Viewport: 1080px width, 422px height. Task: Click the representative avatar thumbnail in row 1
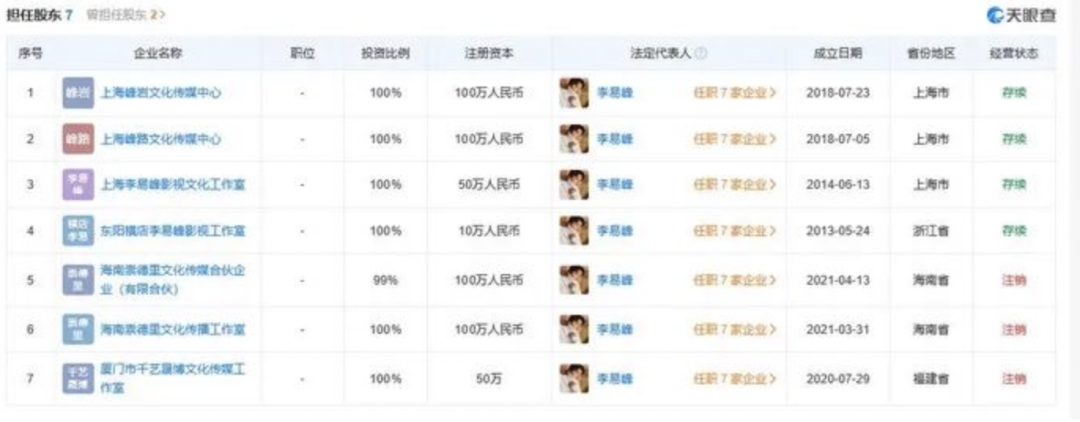point(574,93)
